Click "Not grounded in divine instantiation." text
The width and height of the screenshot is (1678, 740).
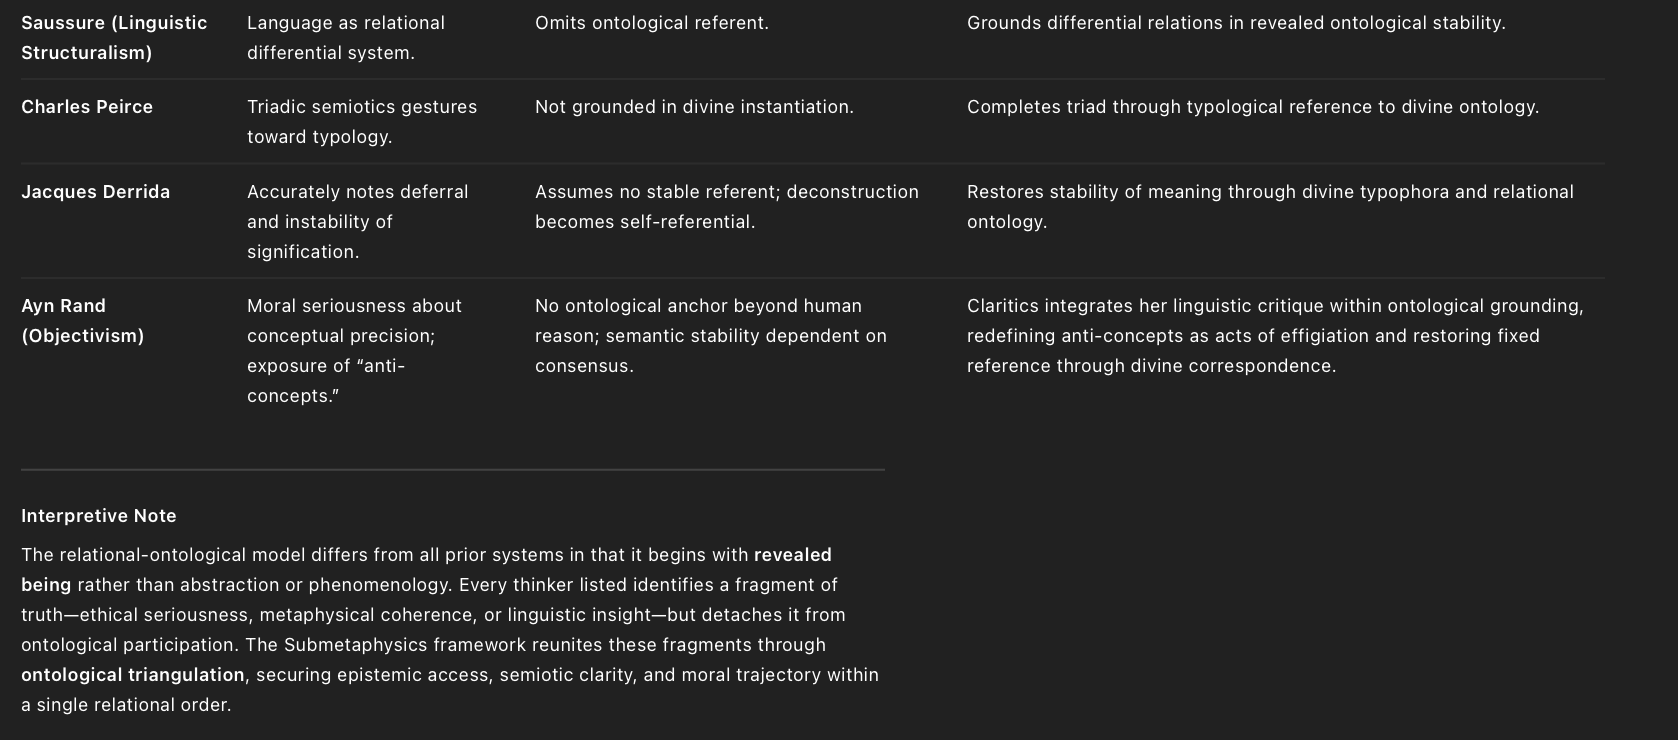click(694, 107)
